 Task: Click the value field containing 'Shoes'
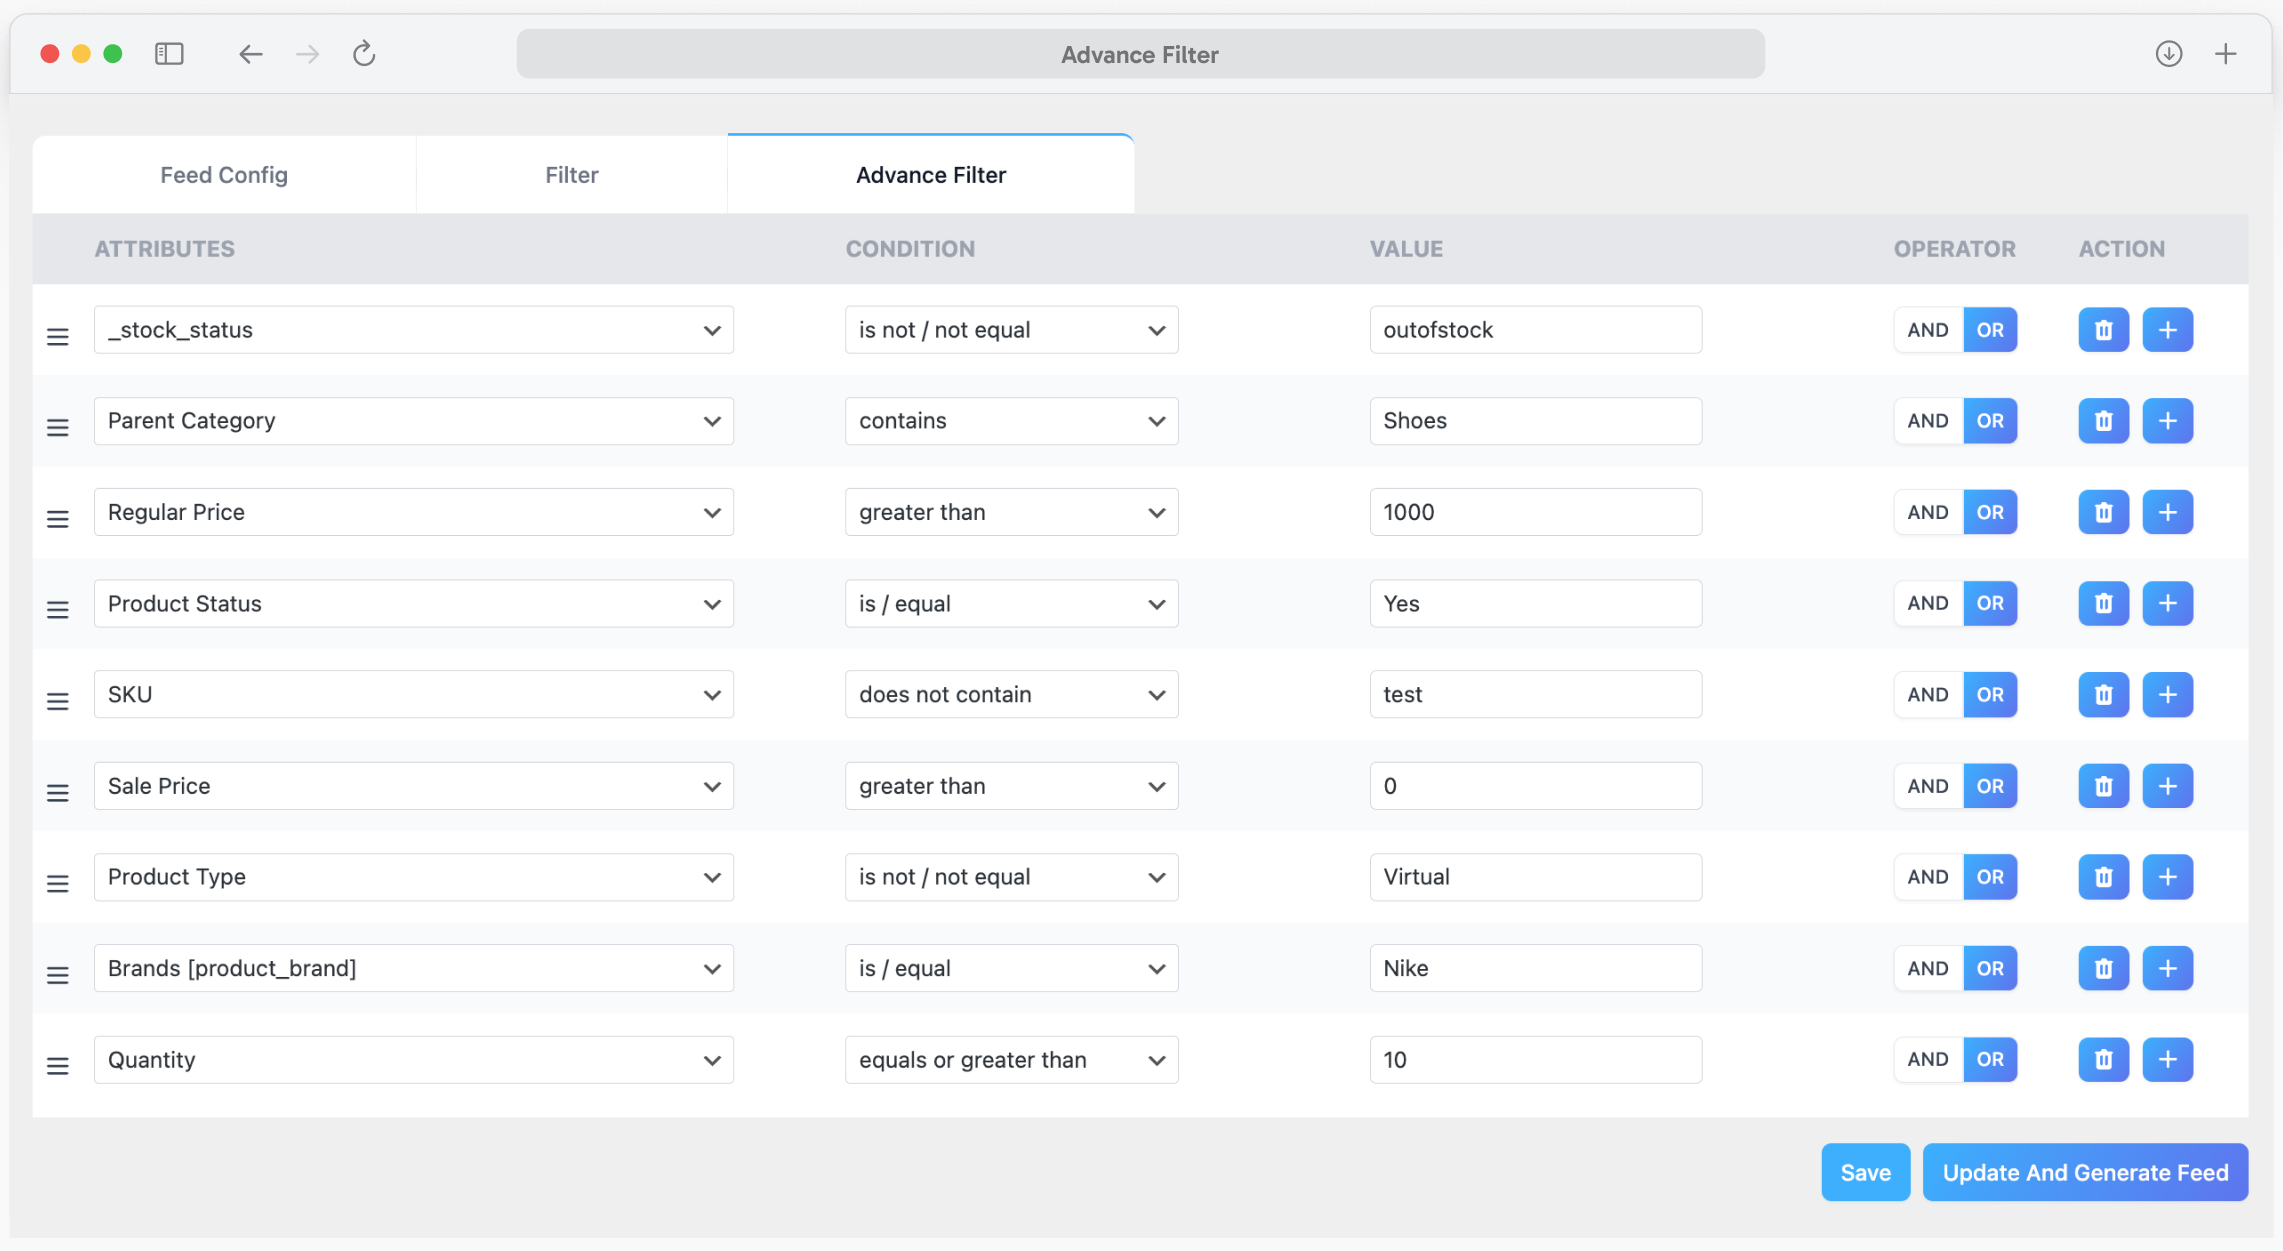[x=1535, y=421]
